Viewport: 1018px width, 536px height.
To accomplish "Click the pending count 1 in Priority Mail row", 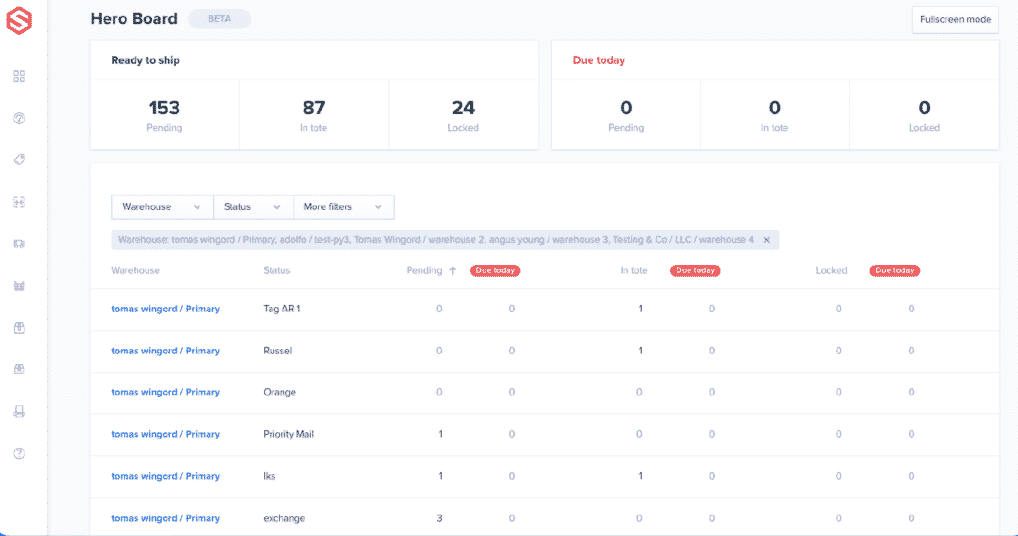I will [440, 434].
